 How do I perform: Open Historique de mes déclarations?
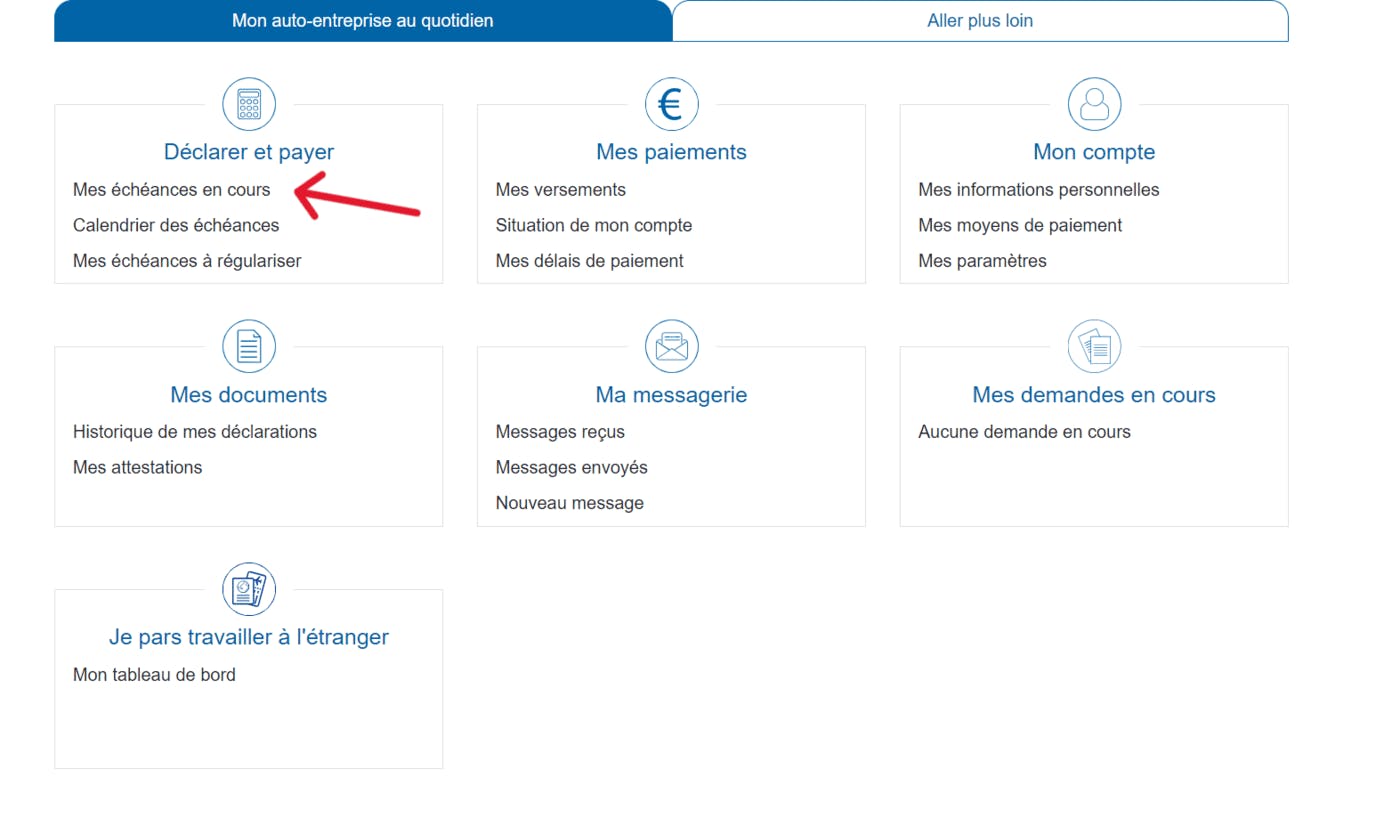pyautogui.click(x=194, y=431)
